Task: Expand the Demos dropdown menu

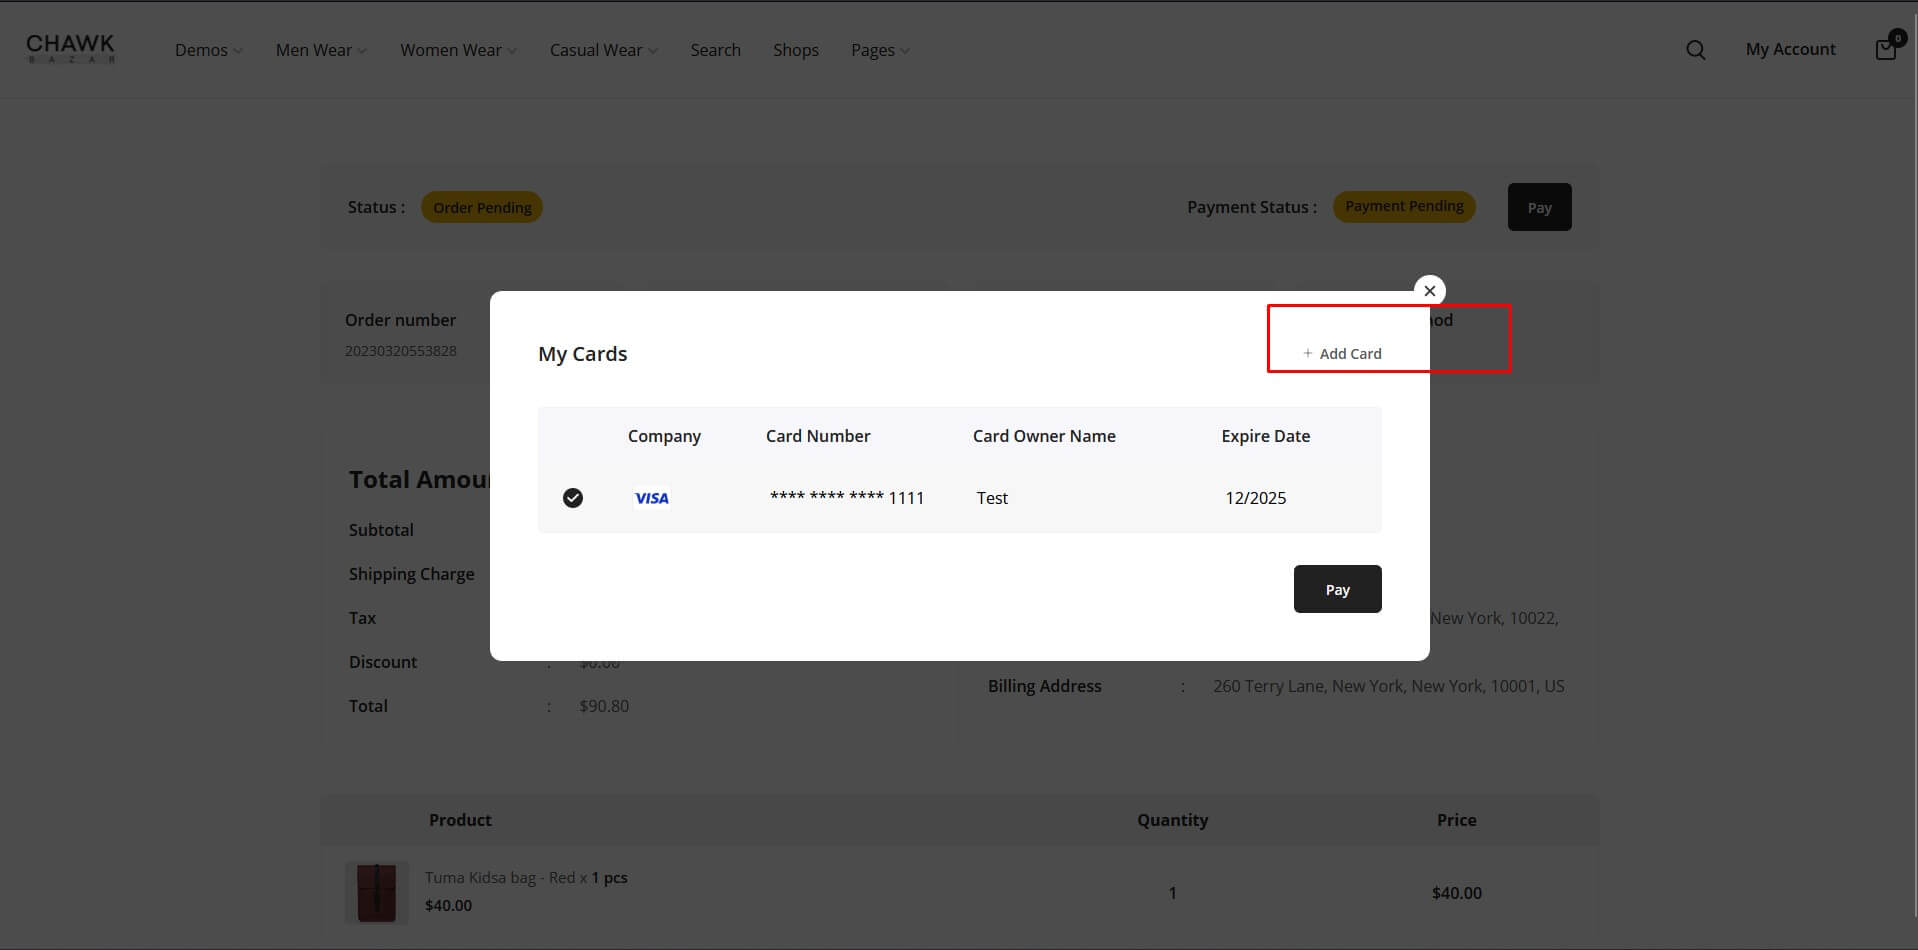Action: (208, 50)
